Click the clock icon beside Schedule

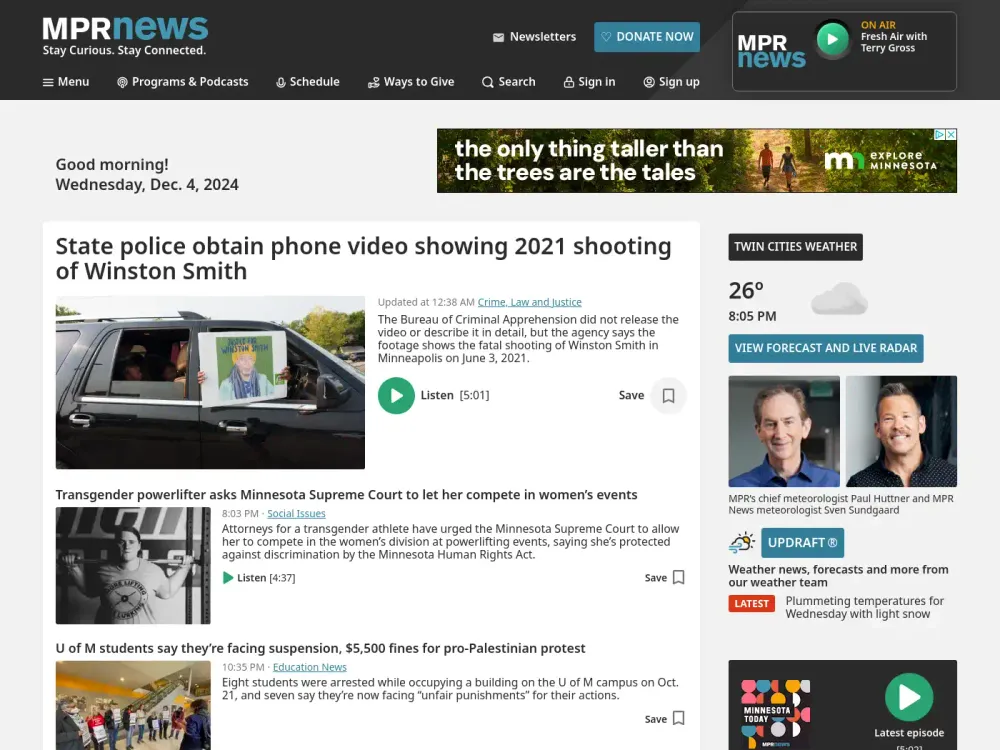(x=280, y=81)
